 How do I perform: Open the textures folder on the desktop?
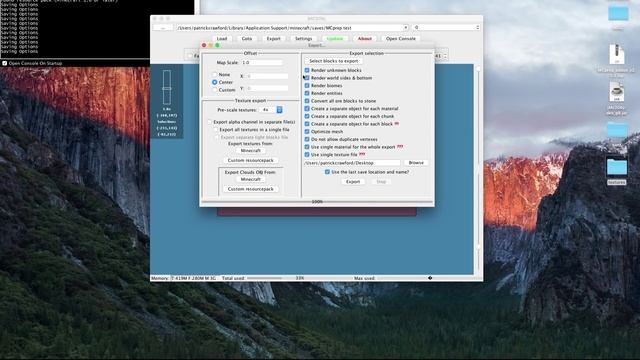(x=616, y=167)
